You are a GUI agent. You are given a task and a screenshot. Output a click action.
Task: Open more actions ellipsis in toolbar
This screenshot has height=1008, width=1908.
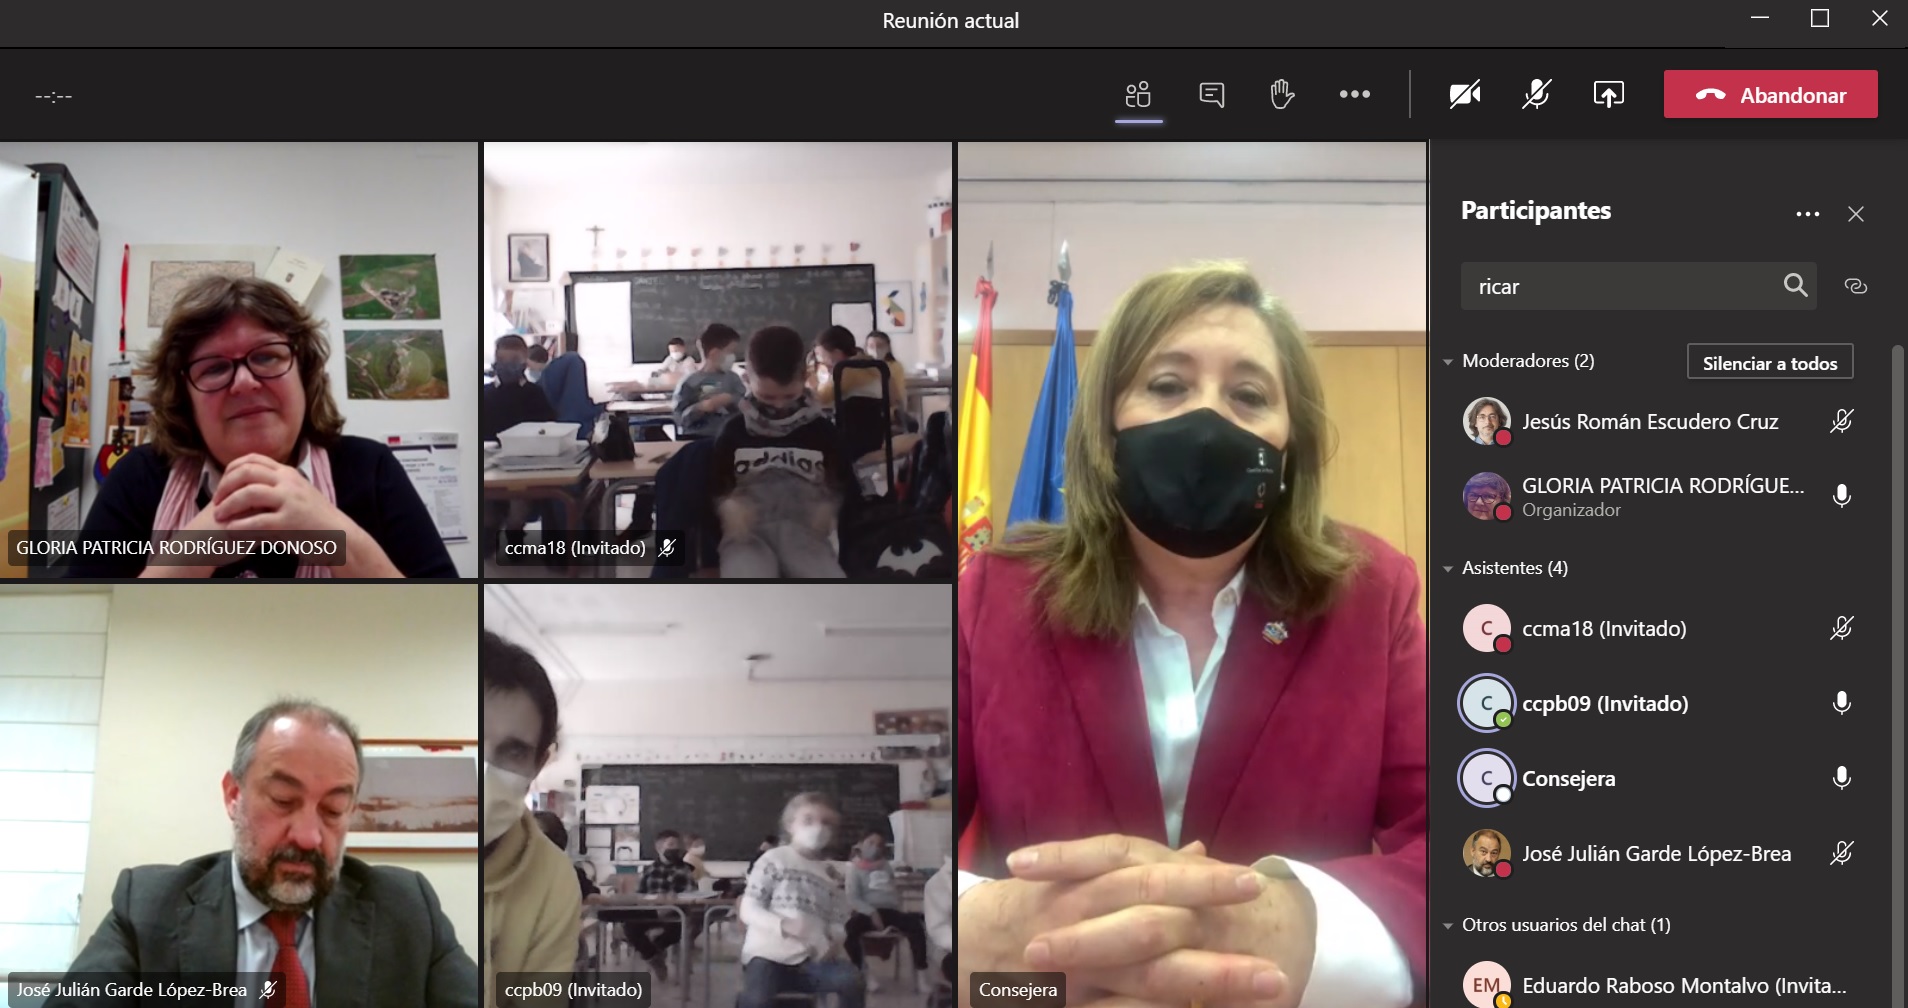coord(1354,95)
